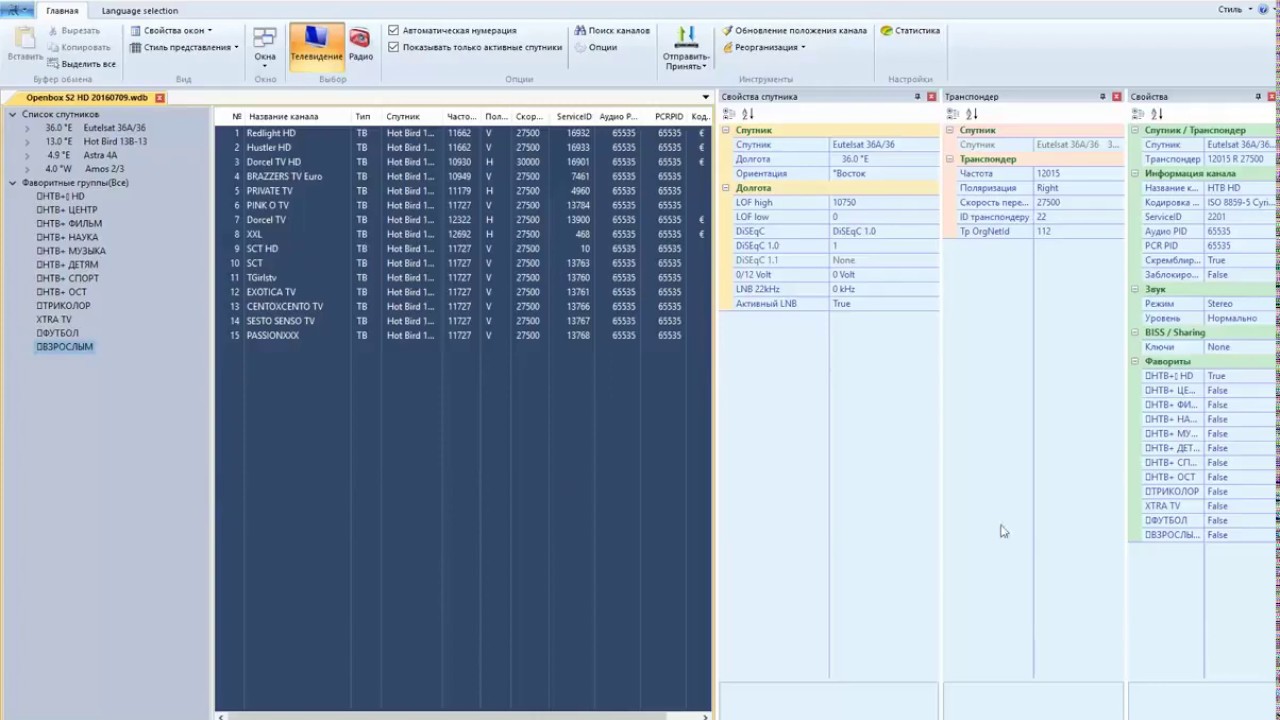Collapse Информация канала section in Свойства
The height and width of the screenshot is (720, 1280).
(x=1135, y=174)
